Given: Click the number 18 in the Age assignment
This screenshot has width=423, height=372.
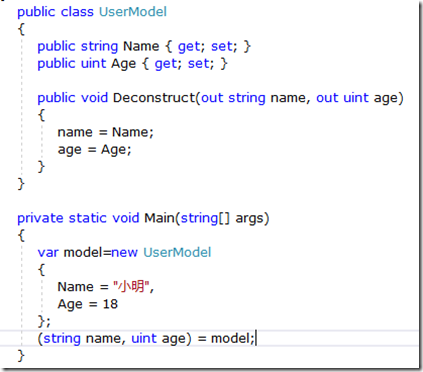Looking at the screenshot, I should pos(110,304).
